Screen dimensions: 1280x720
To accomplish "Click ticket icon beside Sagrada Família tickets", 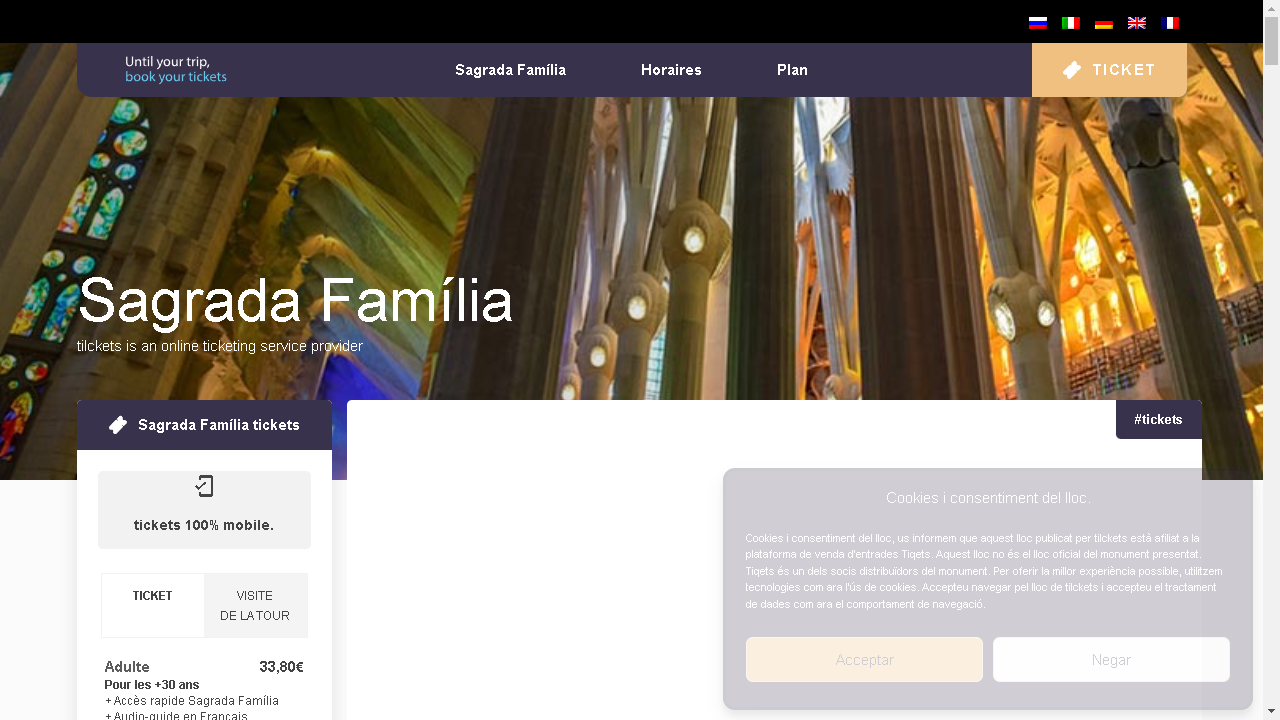I will click(118, 425).
